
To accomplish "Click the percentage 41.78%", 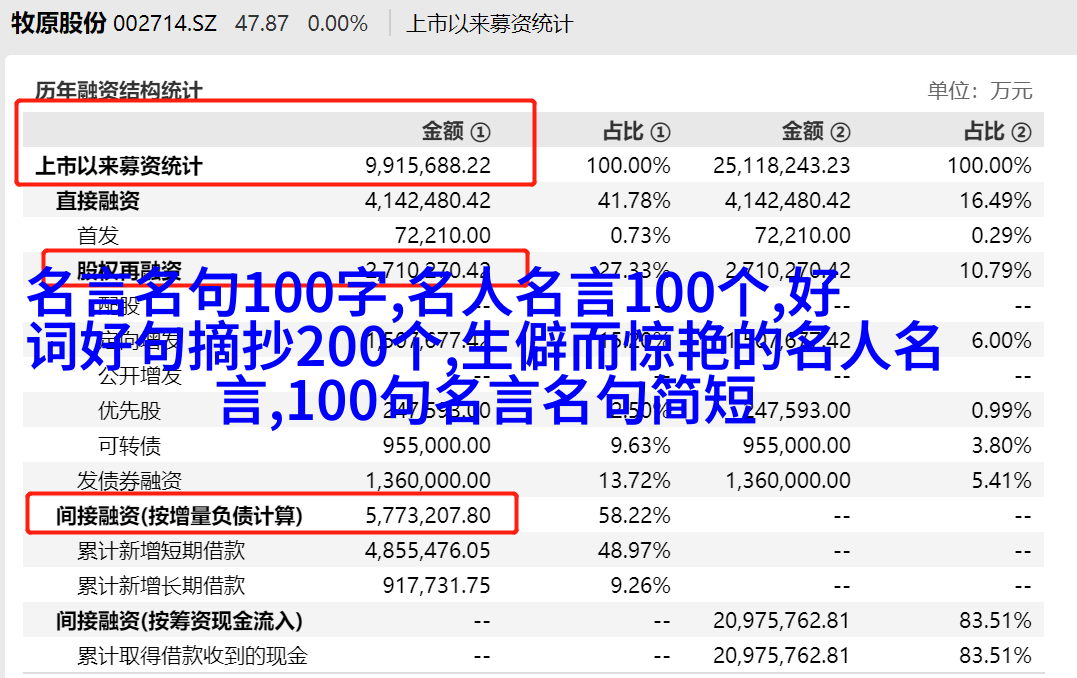I will click(634, 201).
